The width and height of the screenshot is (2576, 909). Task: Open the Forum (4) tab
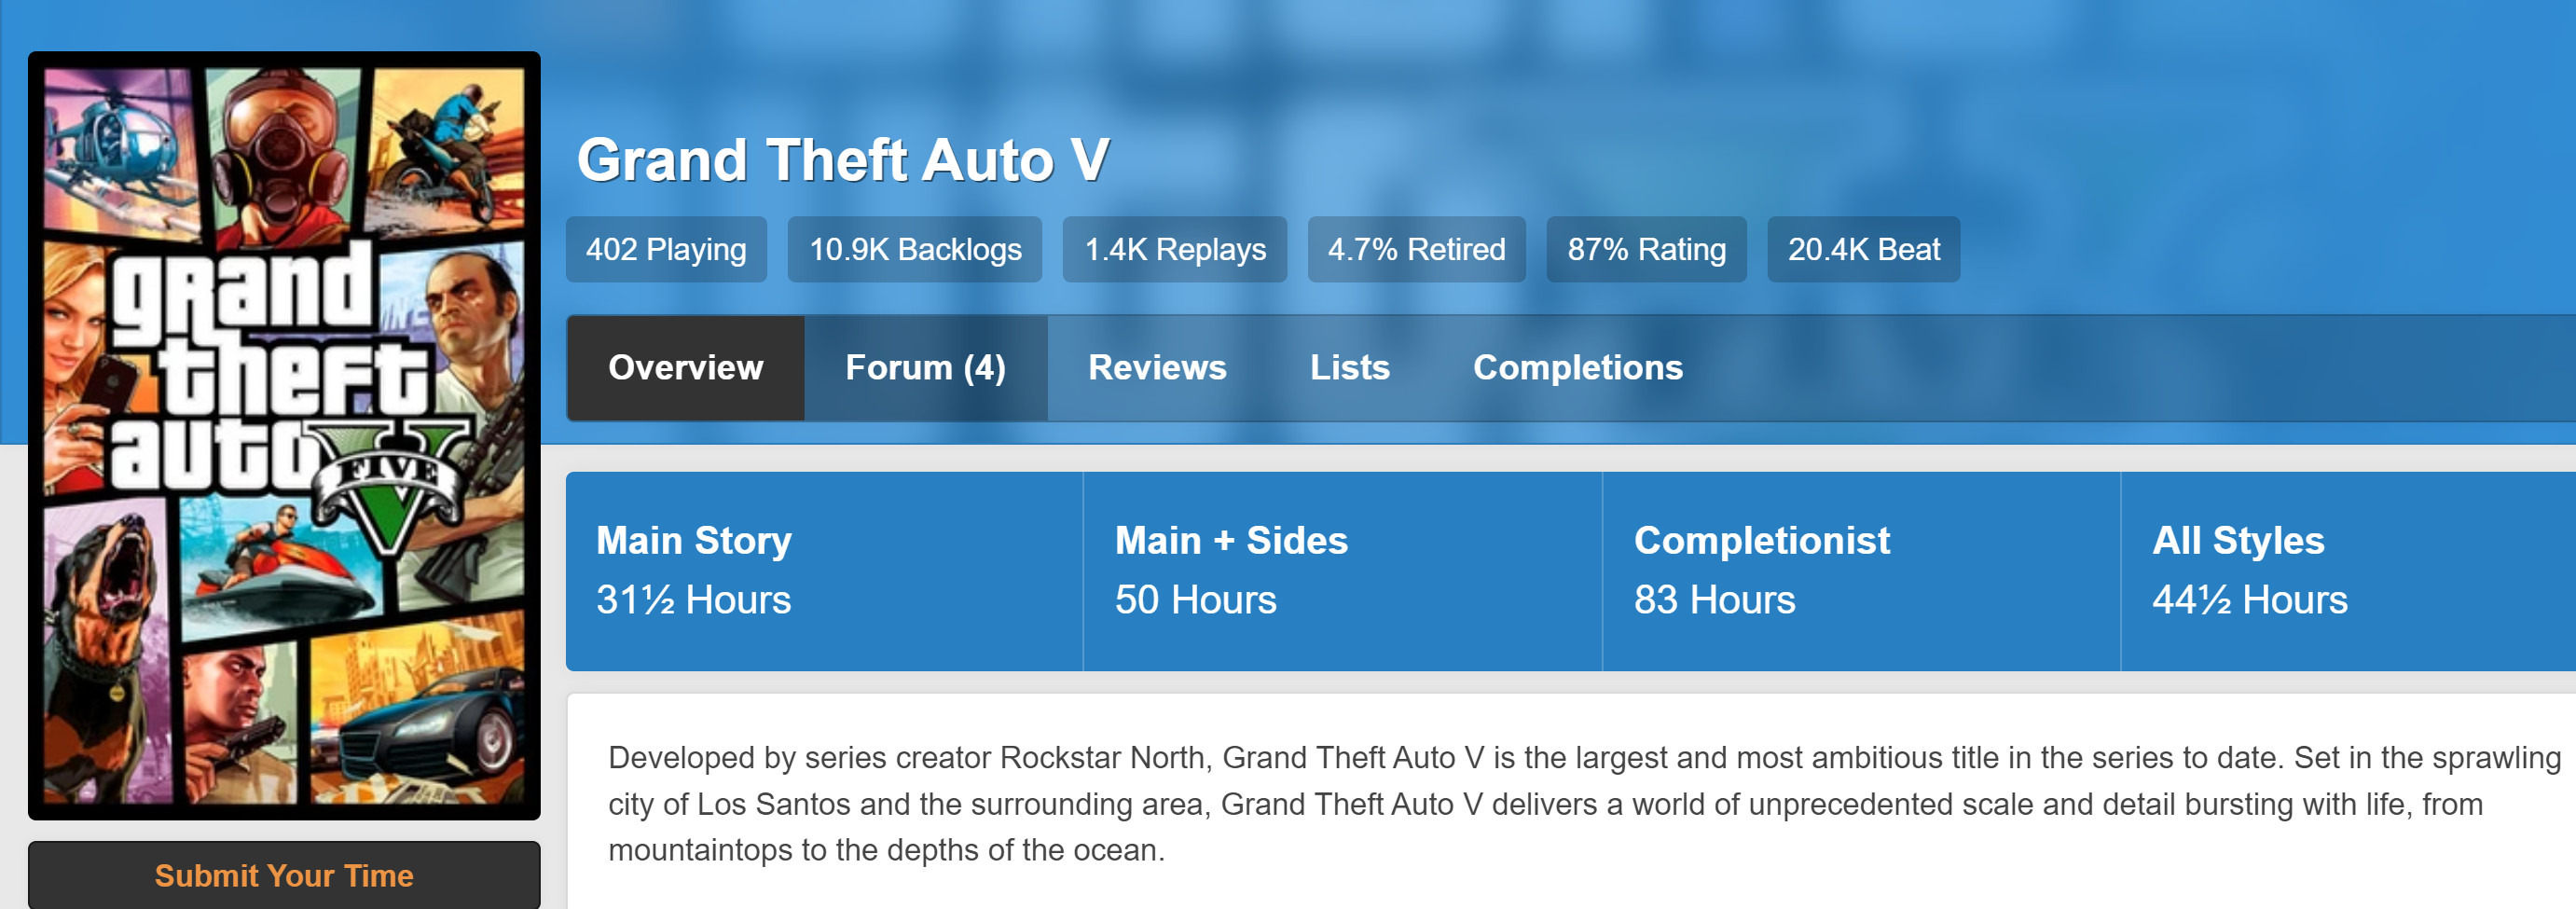(x=925, y=368)
